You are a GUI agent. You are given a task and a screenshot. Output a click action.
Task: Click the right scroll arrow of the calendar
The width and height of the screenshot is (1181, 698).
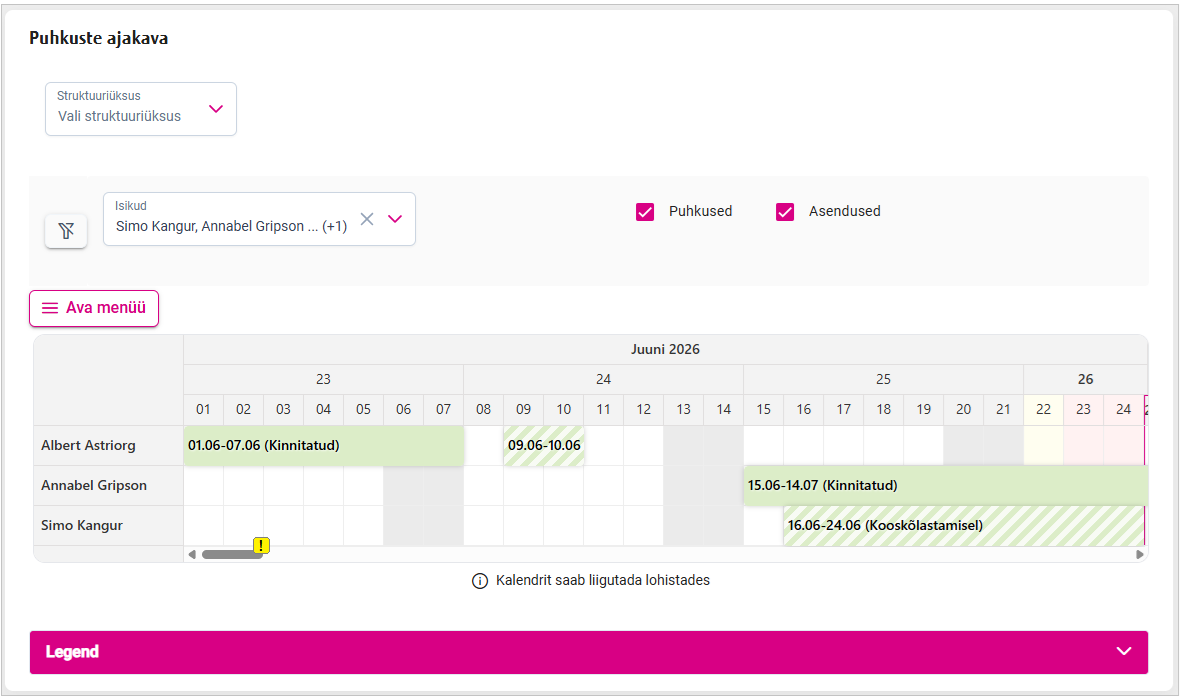[x=1140, y=554]
